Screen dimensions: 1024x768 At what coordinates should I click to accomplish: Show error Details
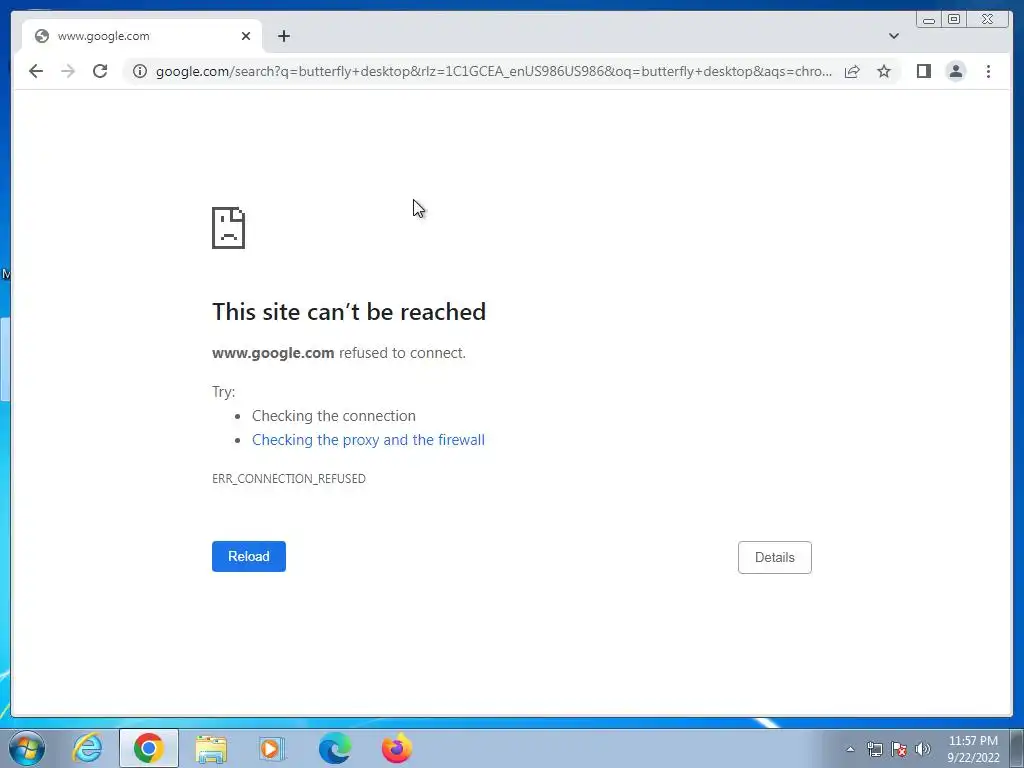click(x=775, y=558)
